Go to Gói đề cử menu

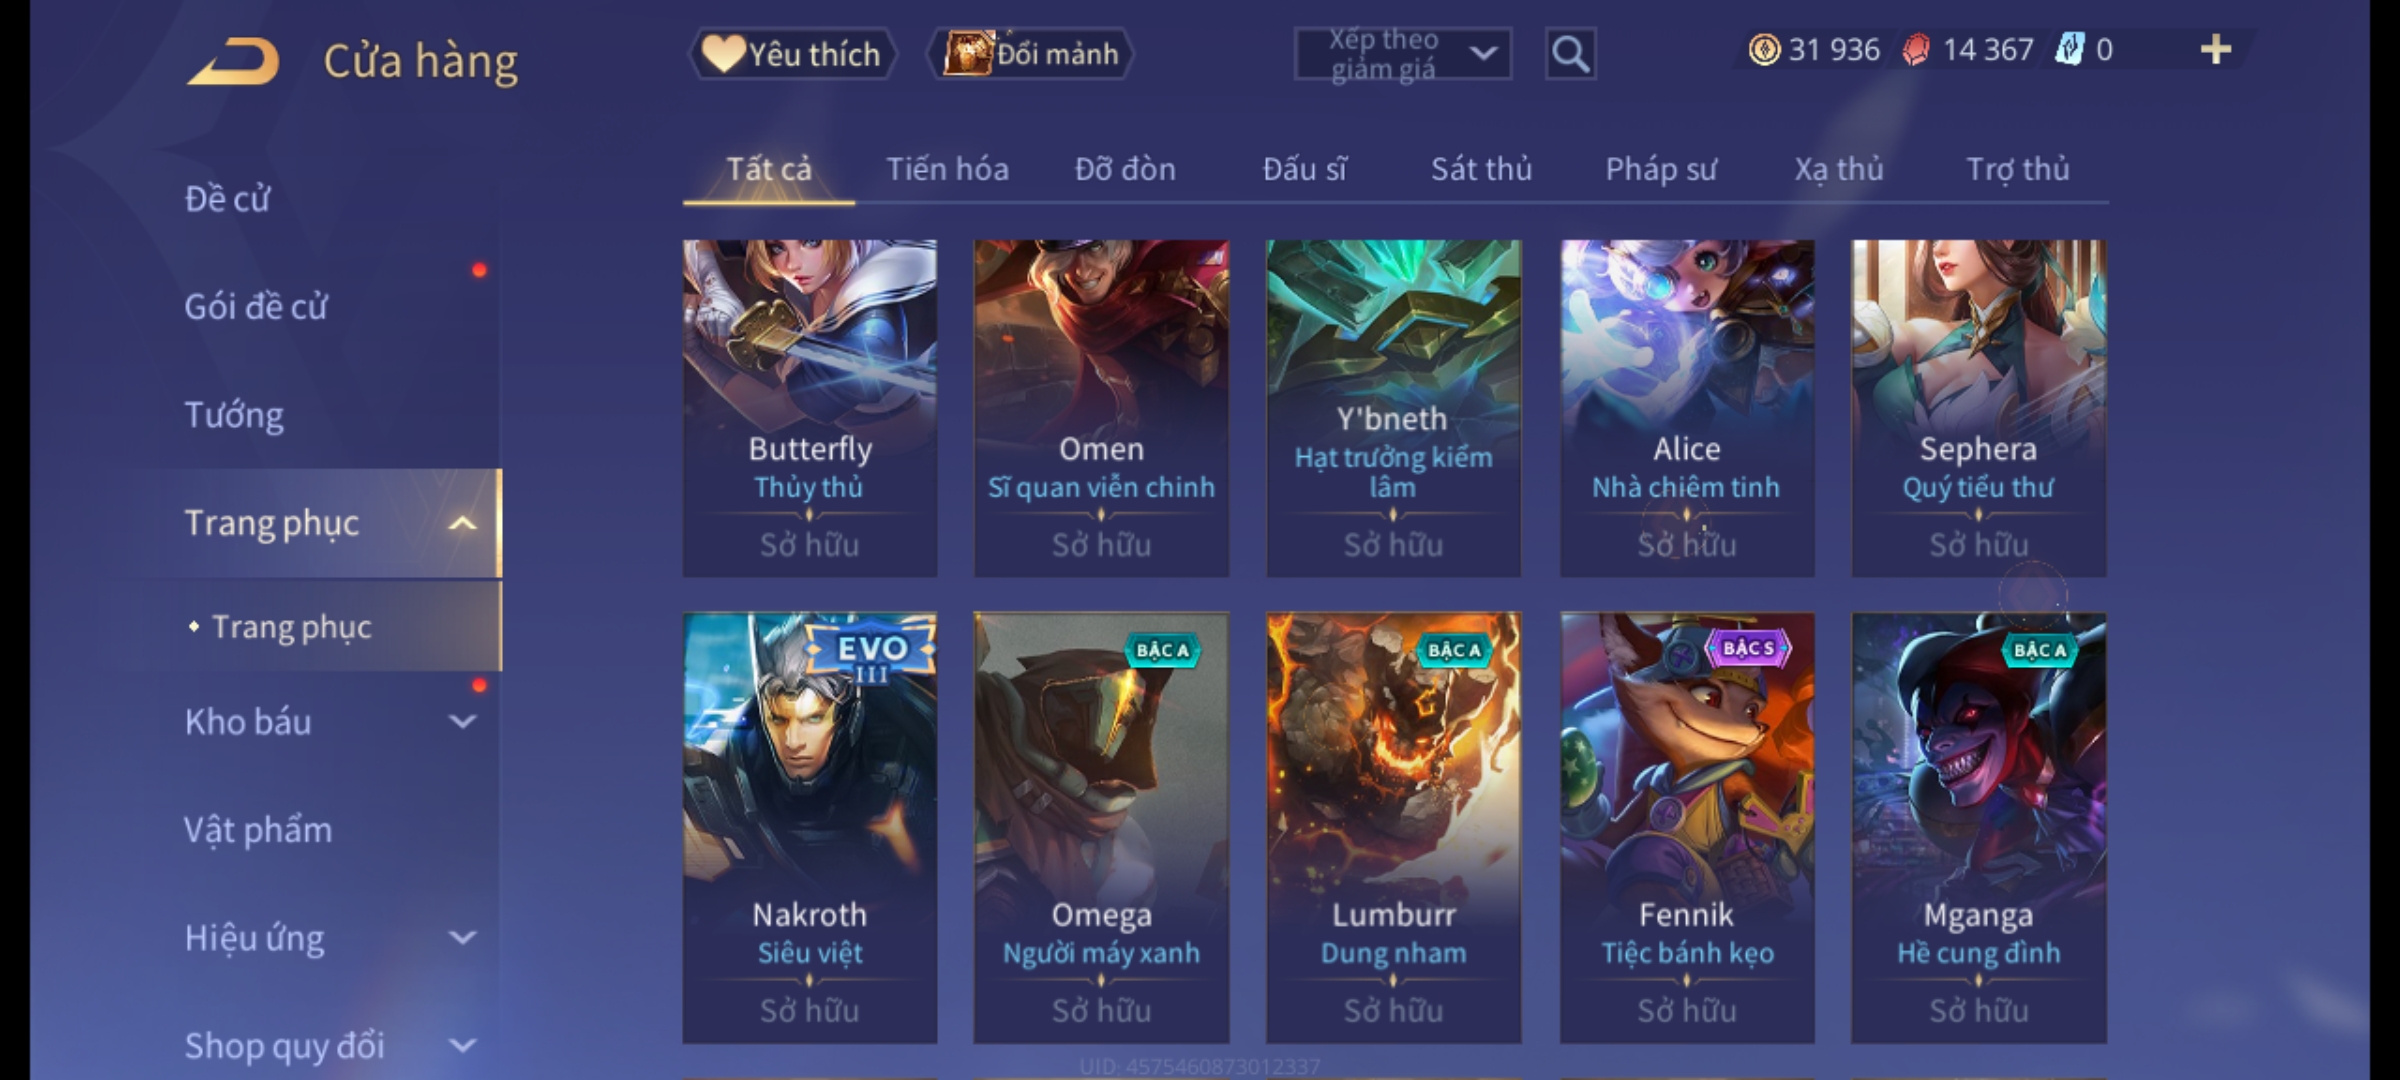pos(256,306)
